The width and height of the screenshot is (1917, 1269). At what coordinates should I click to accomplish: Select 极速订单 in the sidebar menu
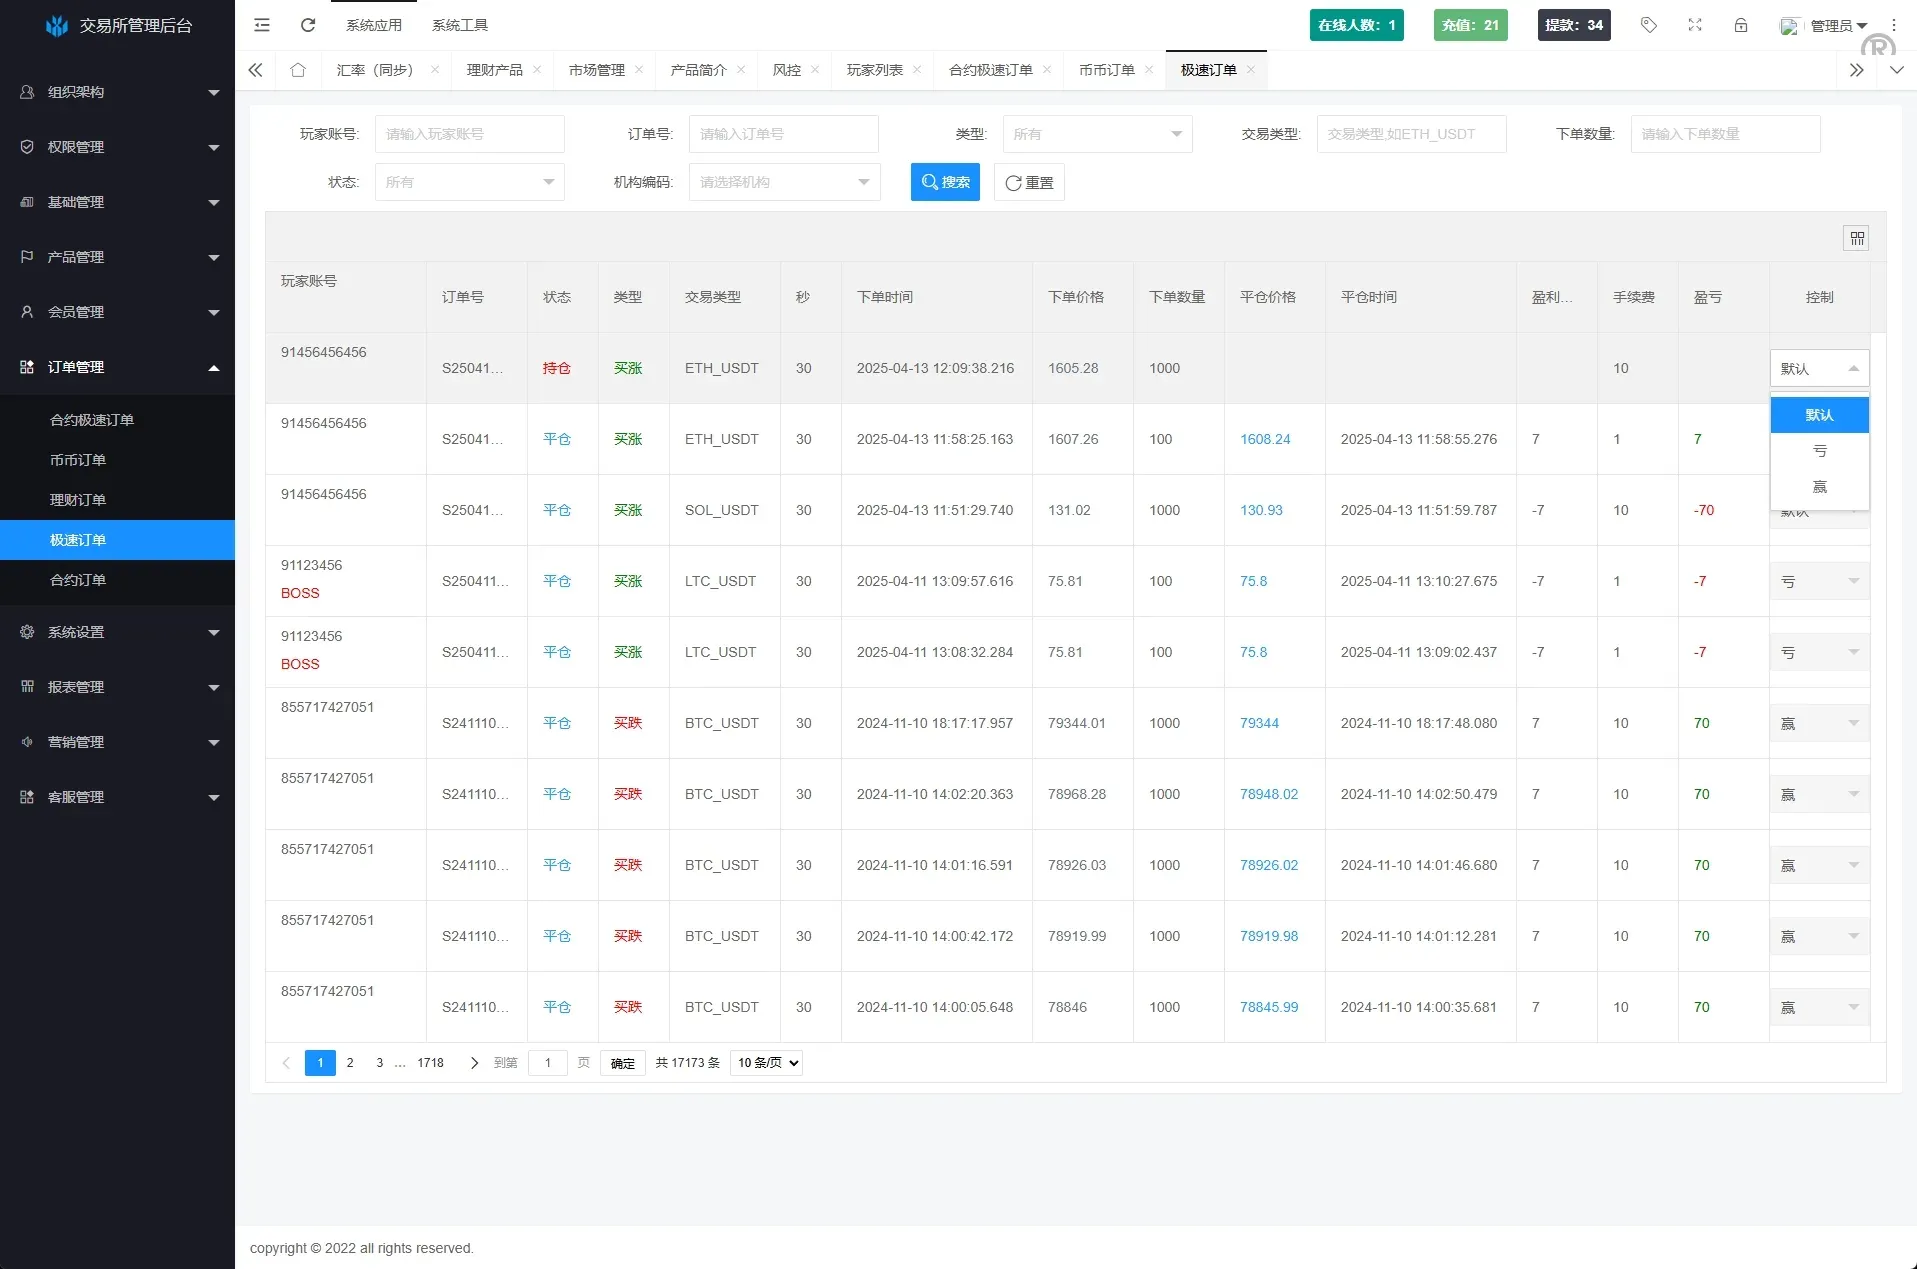pyautogui.click(x=80, y=540)
